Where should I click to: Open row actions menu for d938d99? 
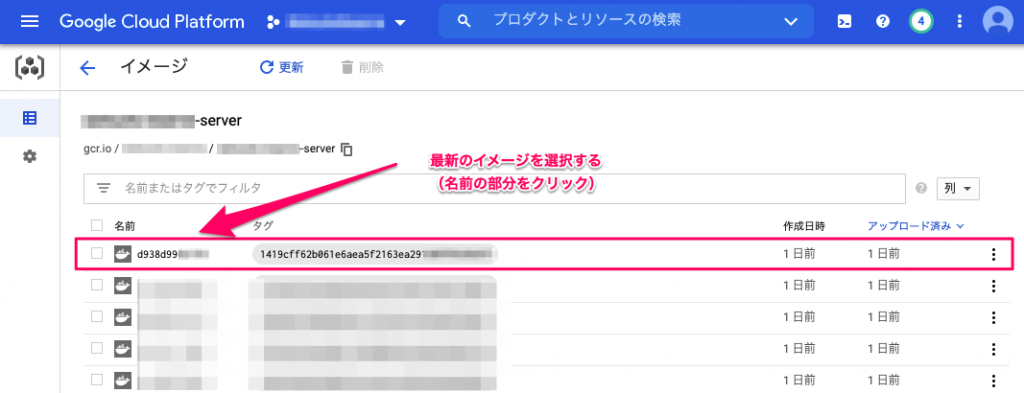tap(993, 254)
